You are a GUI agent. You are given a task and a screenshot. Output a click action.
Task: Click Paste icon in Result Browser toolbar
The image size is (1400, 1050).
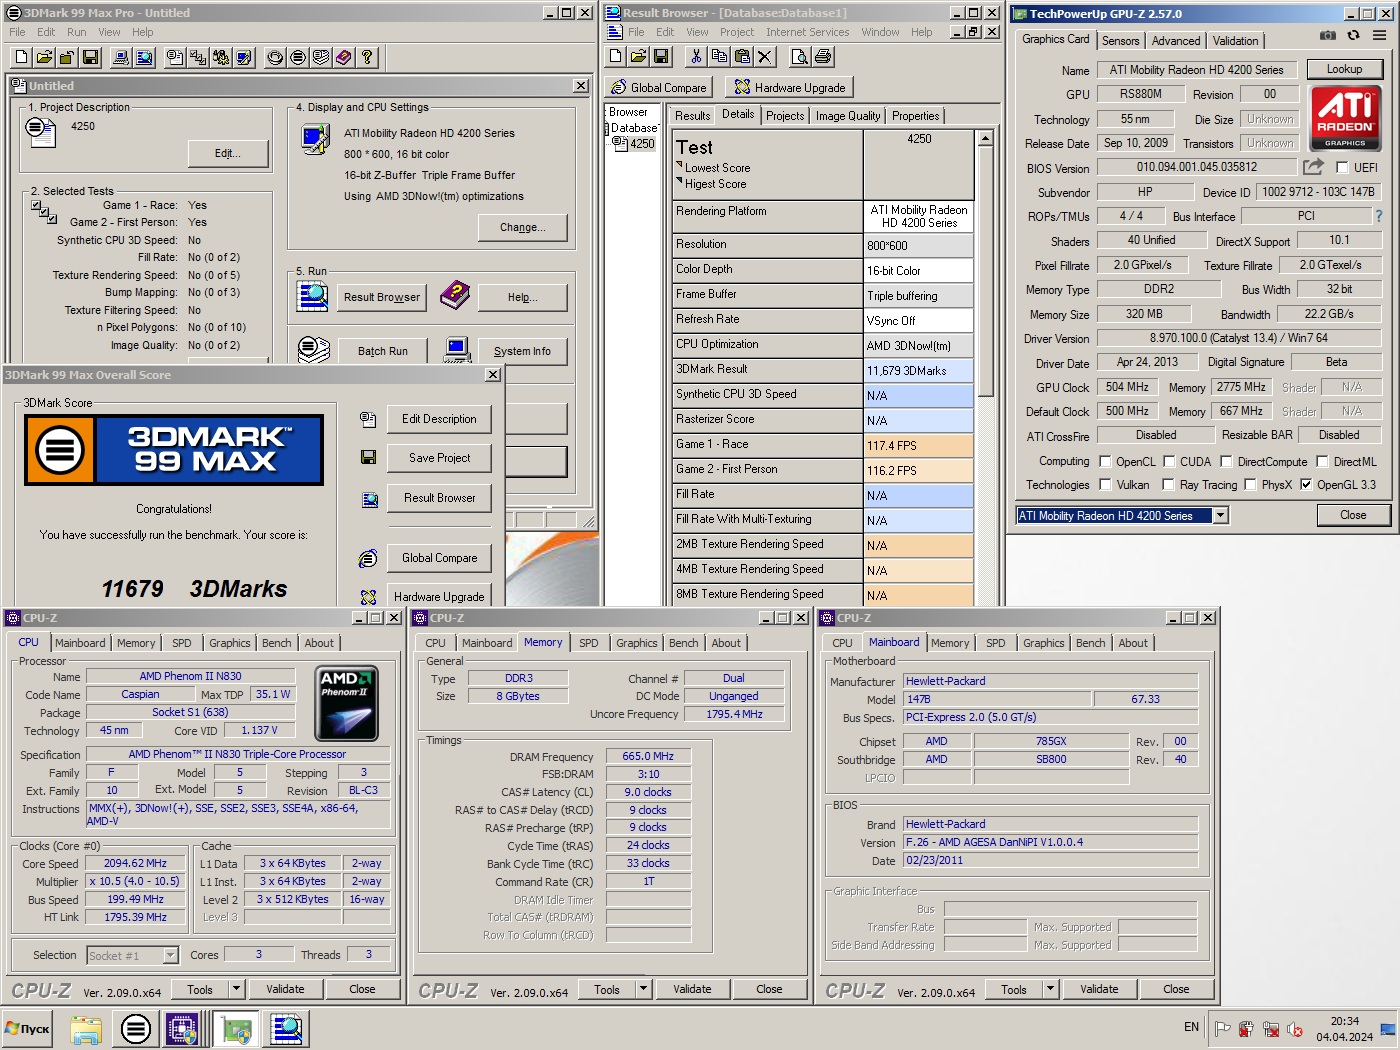tap(742, 57)
